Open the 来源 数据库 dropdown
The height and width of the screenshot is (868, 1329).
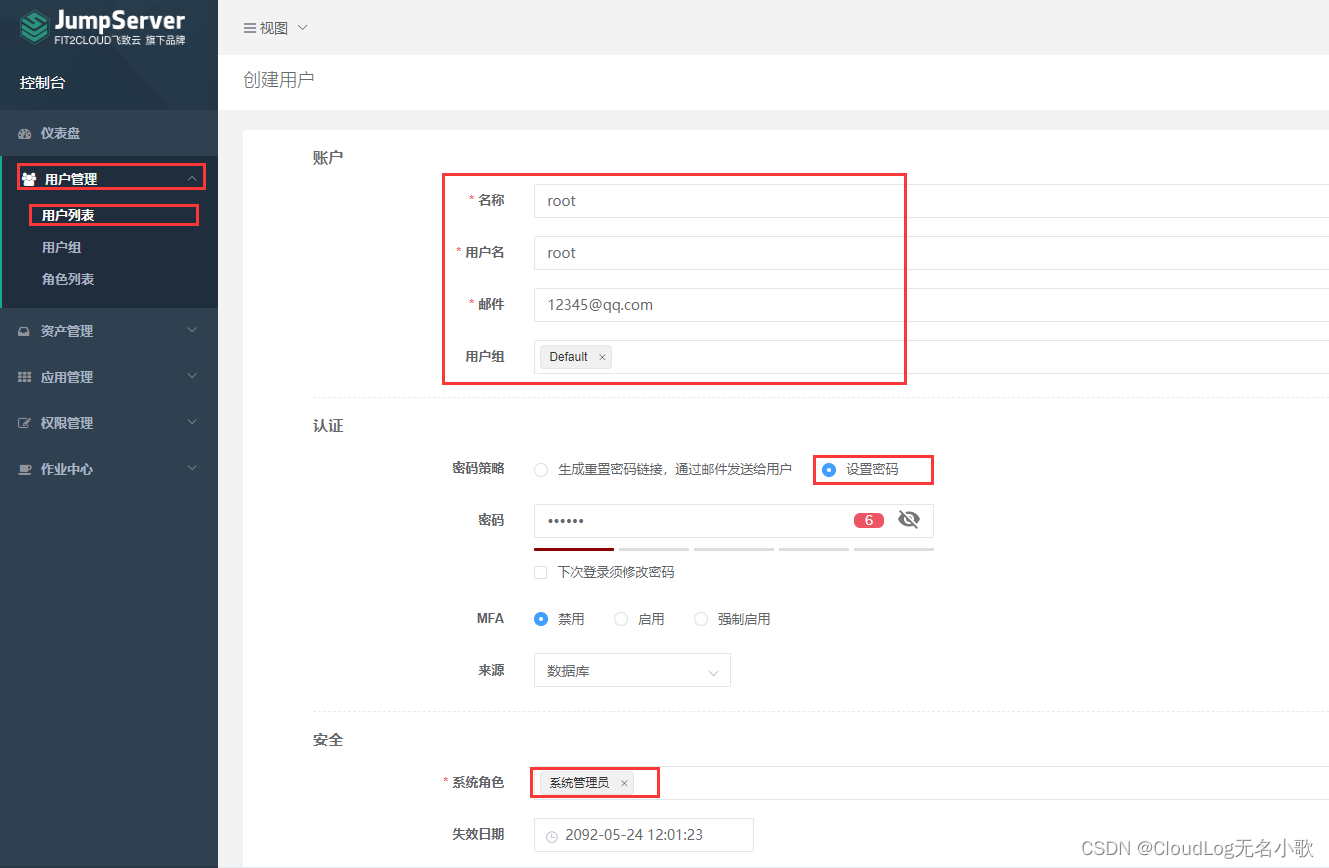[632, 670]
